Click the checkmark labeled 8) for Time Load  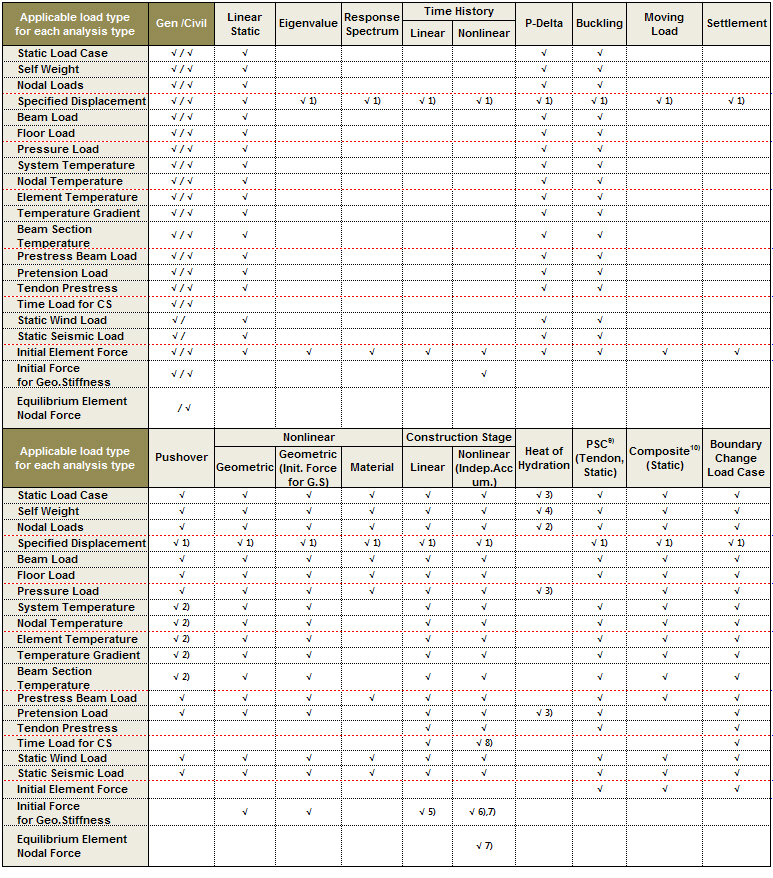click(483, 743)
